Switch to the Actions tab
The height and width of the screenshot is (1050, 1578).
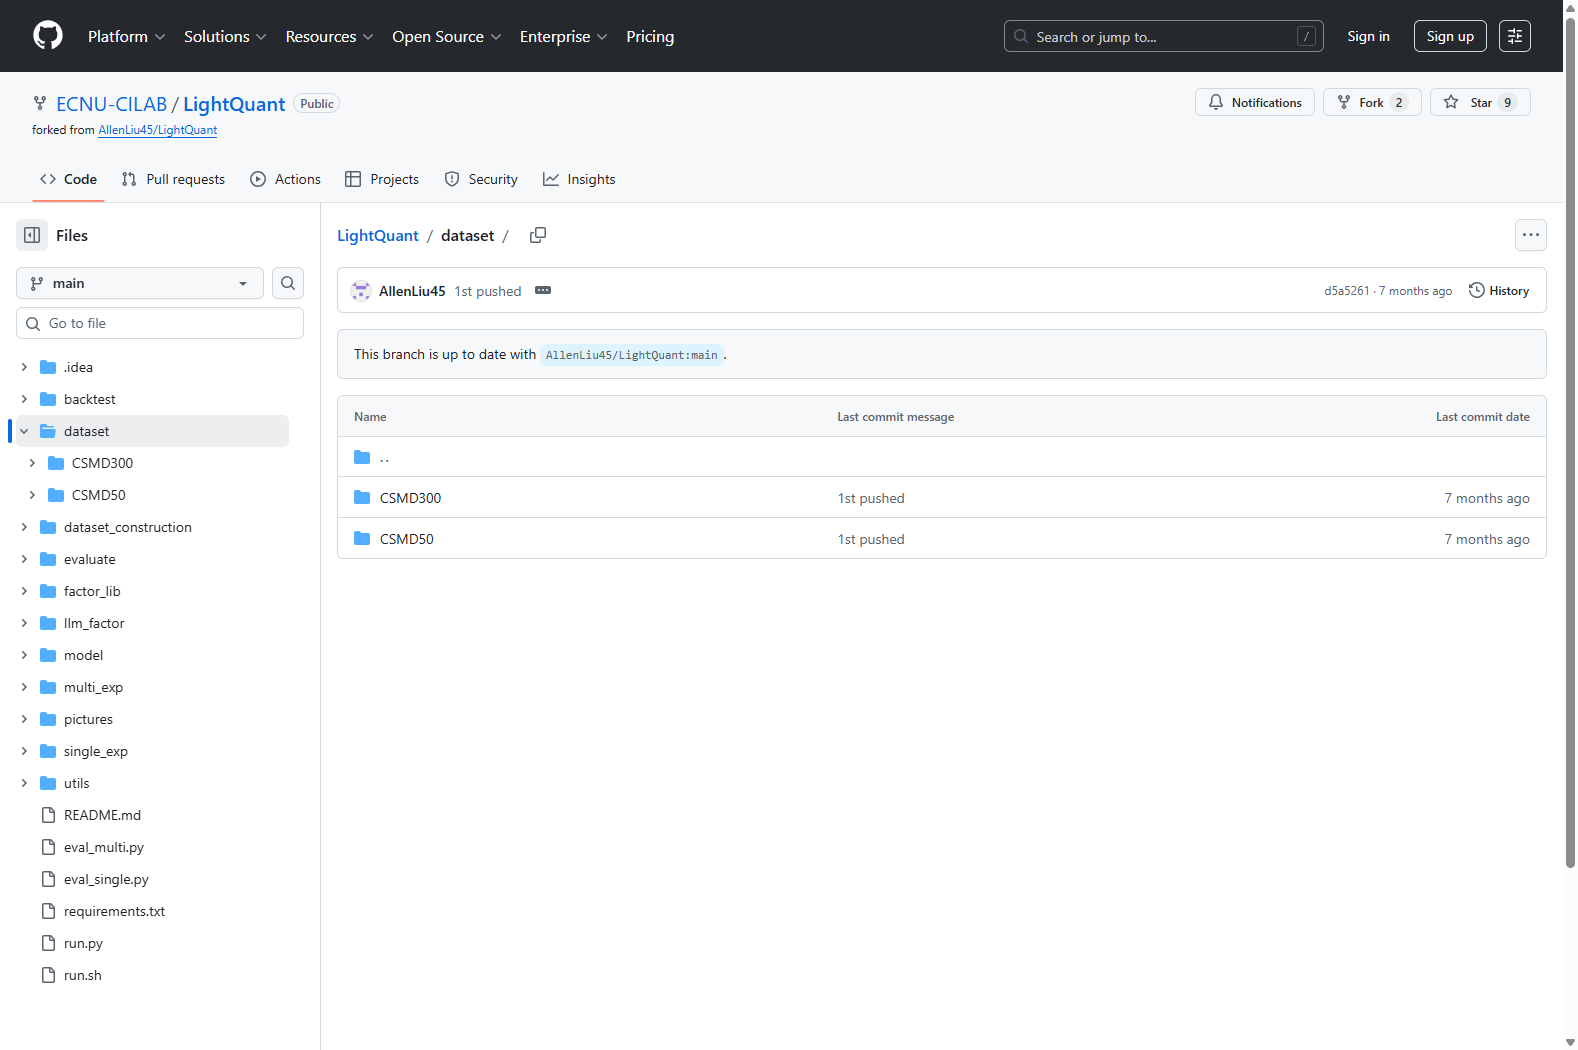(286, 179)
